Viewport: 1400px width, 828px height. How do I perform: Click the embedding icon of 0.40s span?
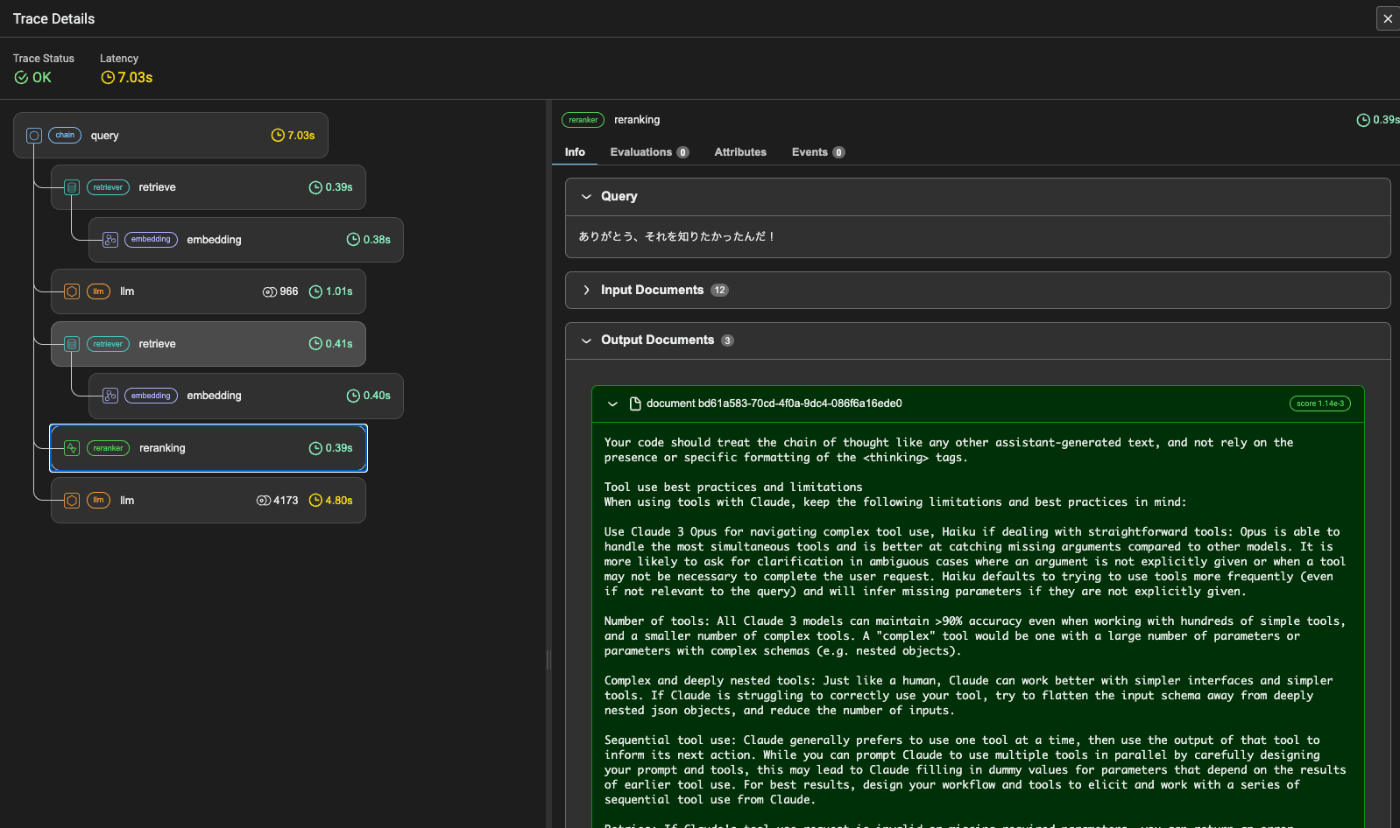110,396
